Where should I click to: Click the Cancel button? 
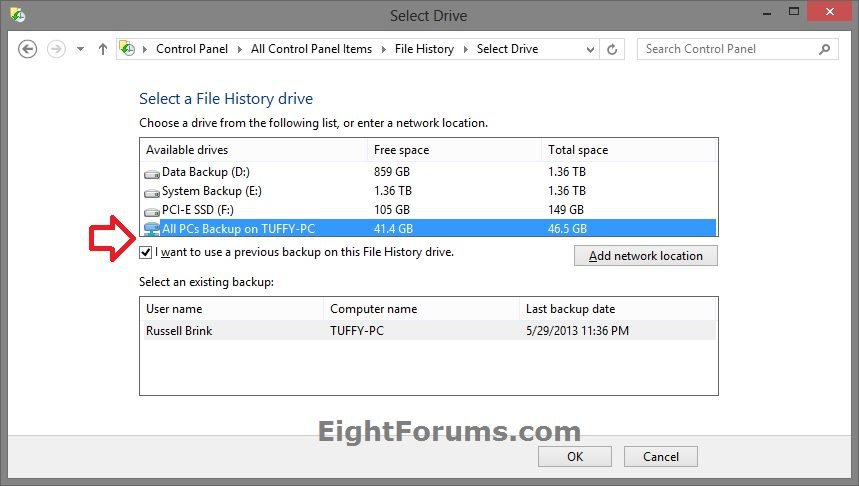click(660, 457)
